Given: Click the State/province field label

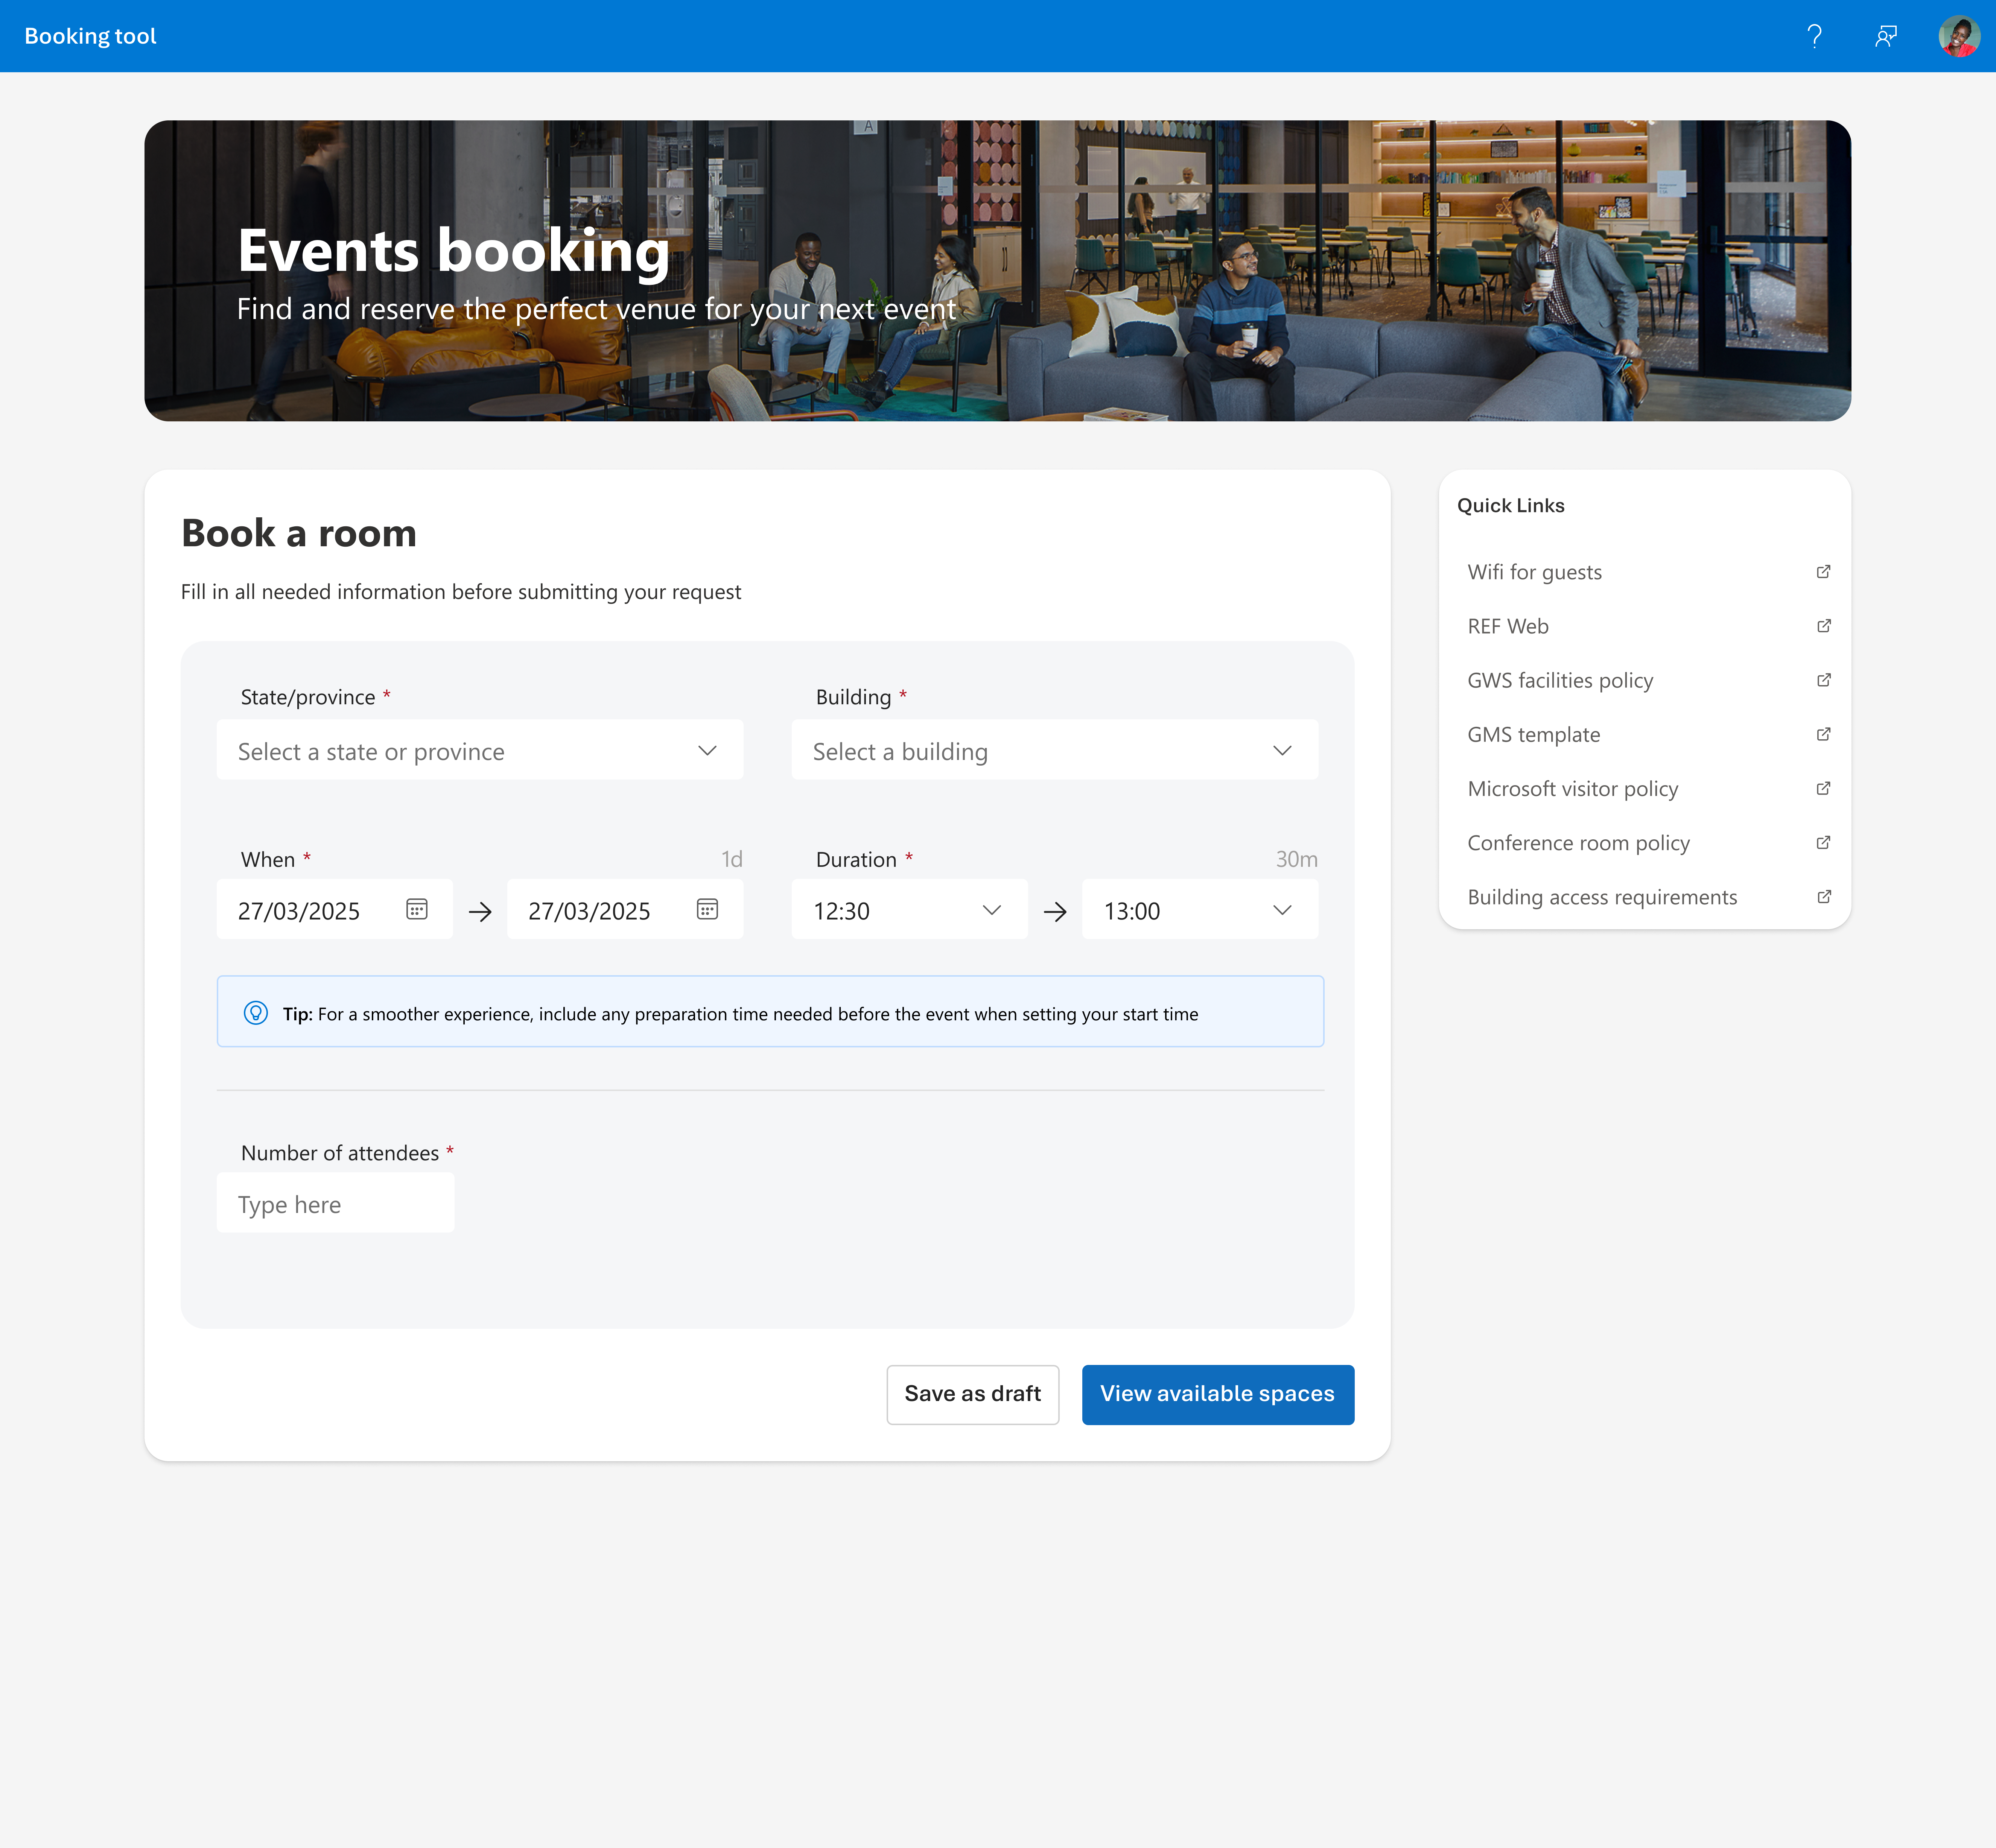Looking at the screenshot, I should tap(308, 697).
